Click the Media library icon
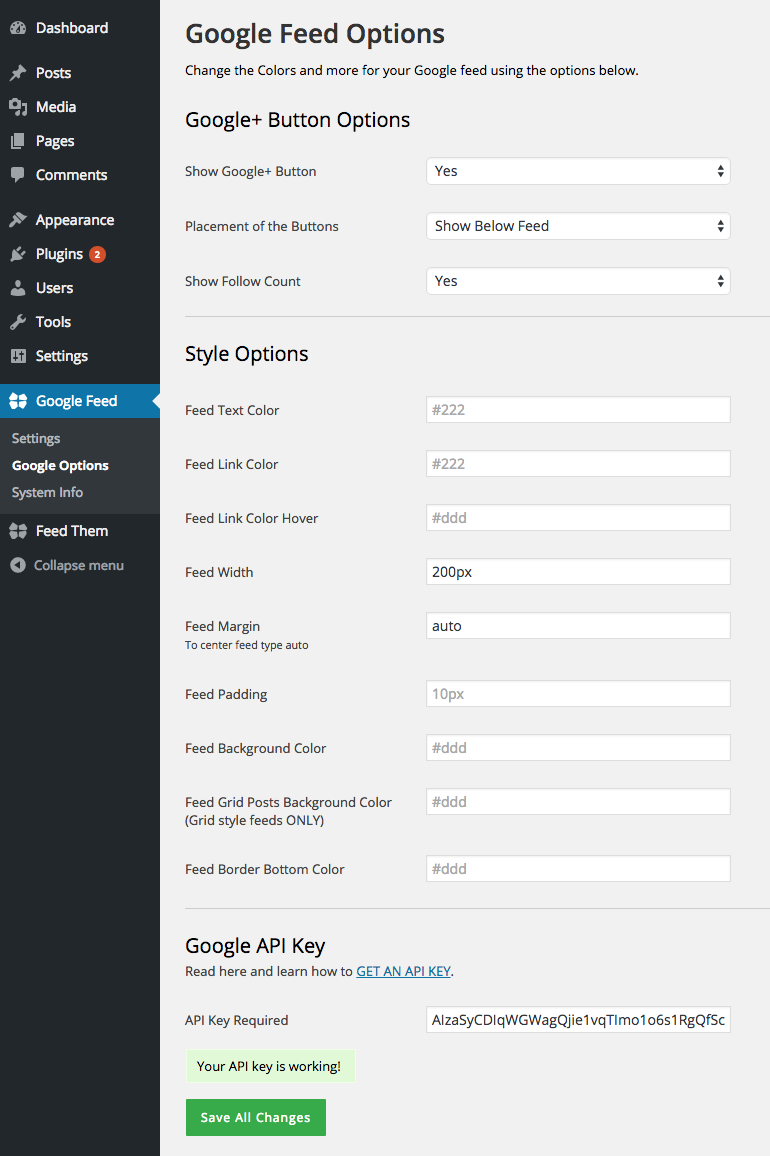The width and height of the screenshot is (770, 1156). pos(18,107)
